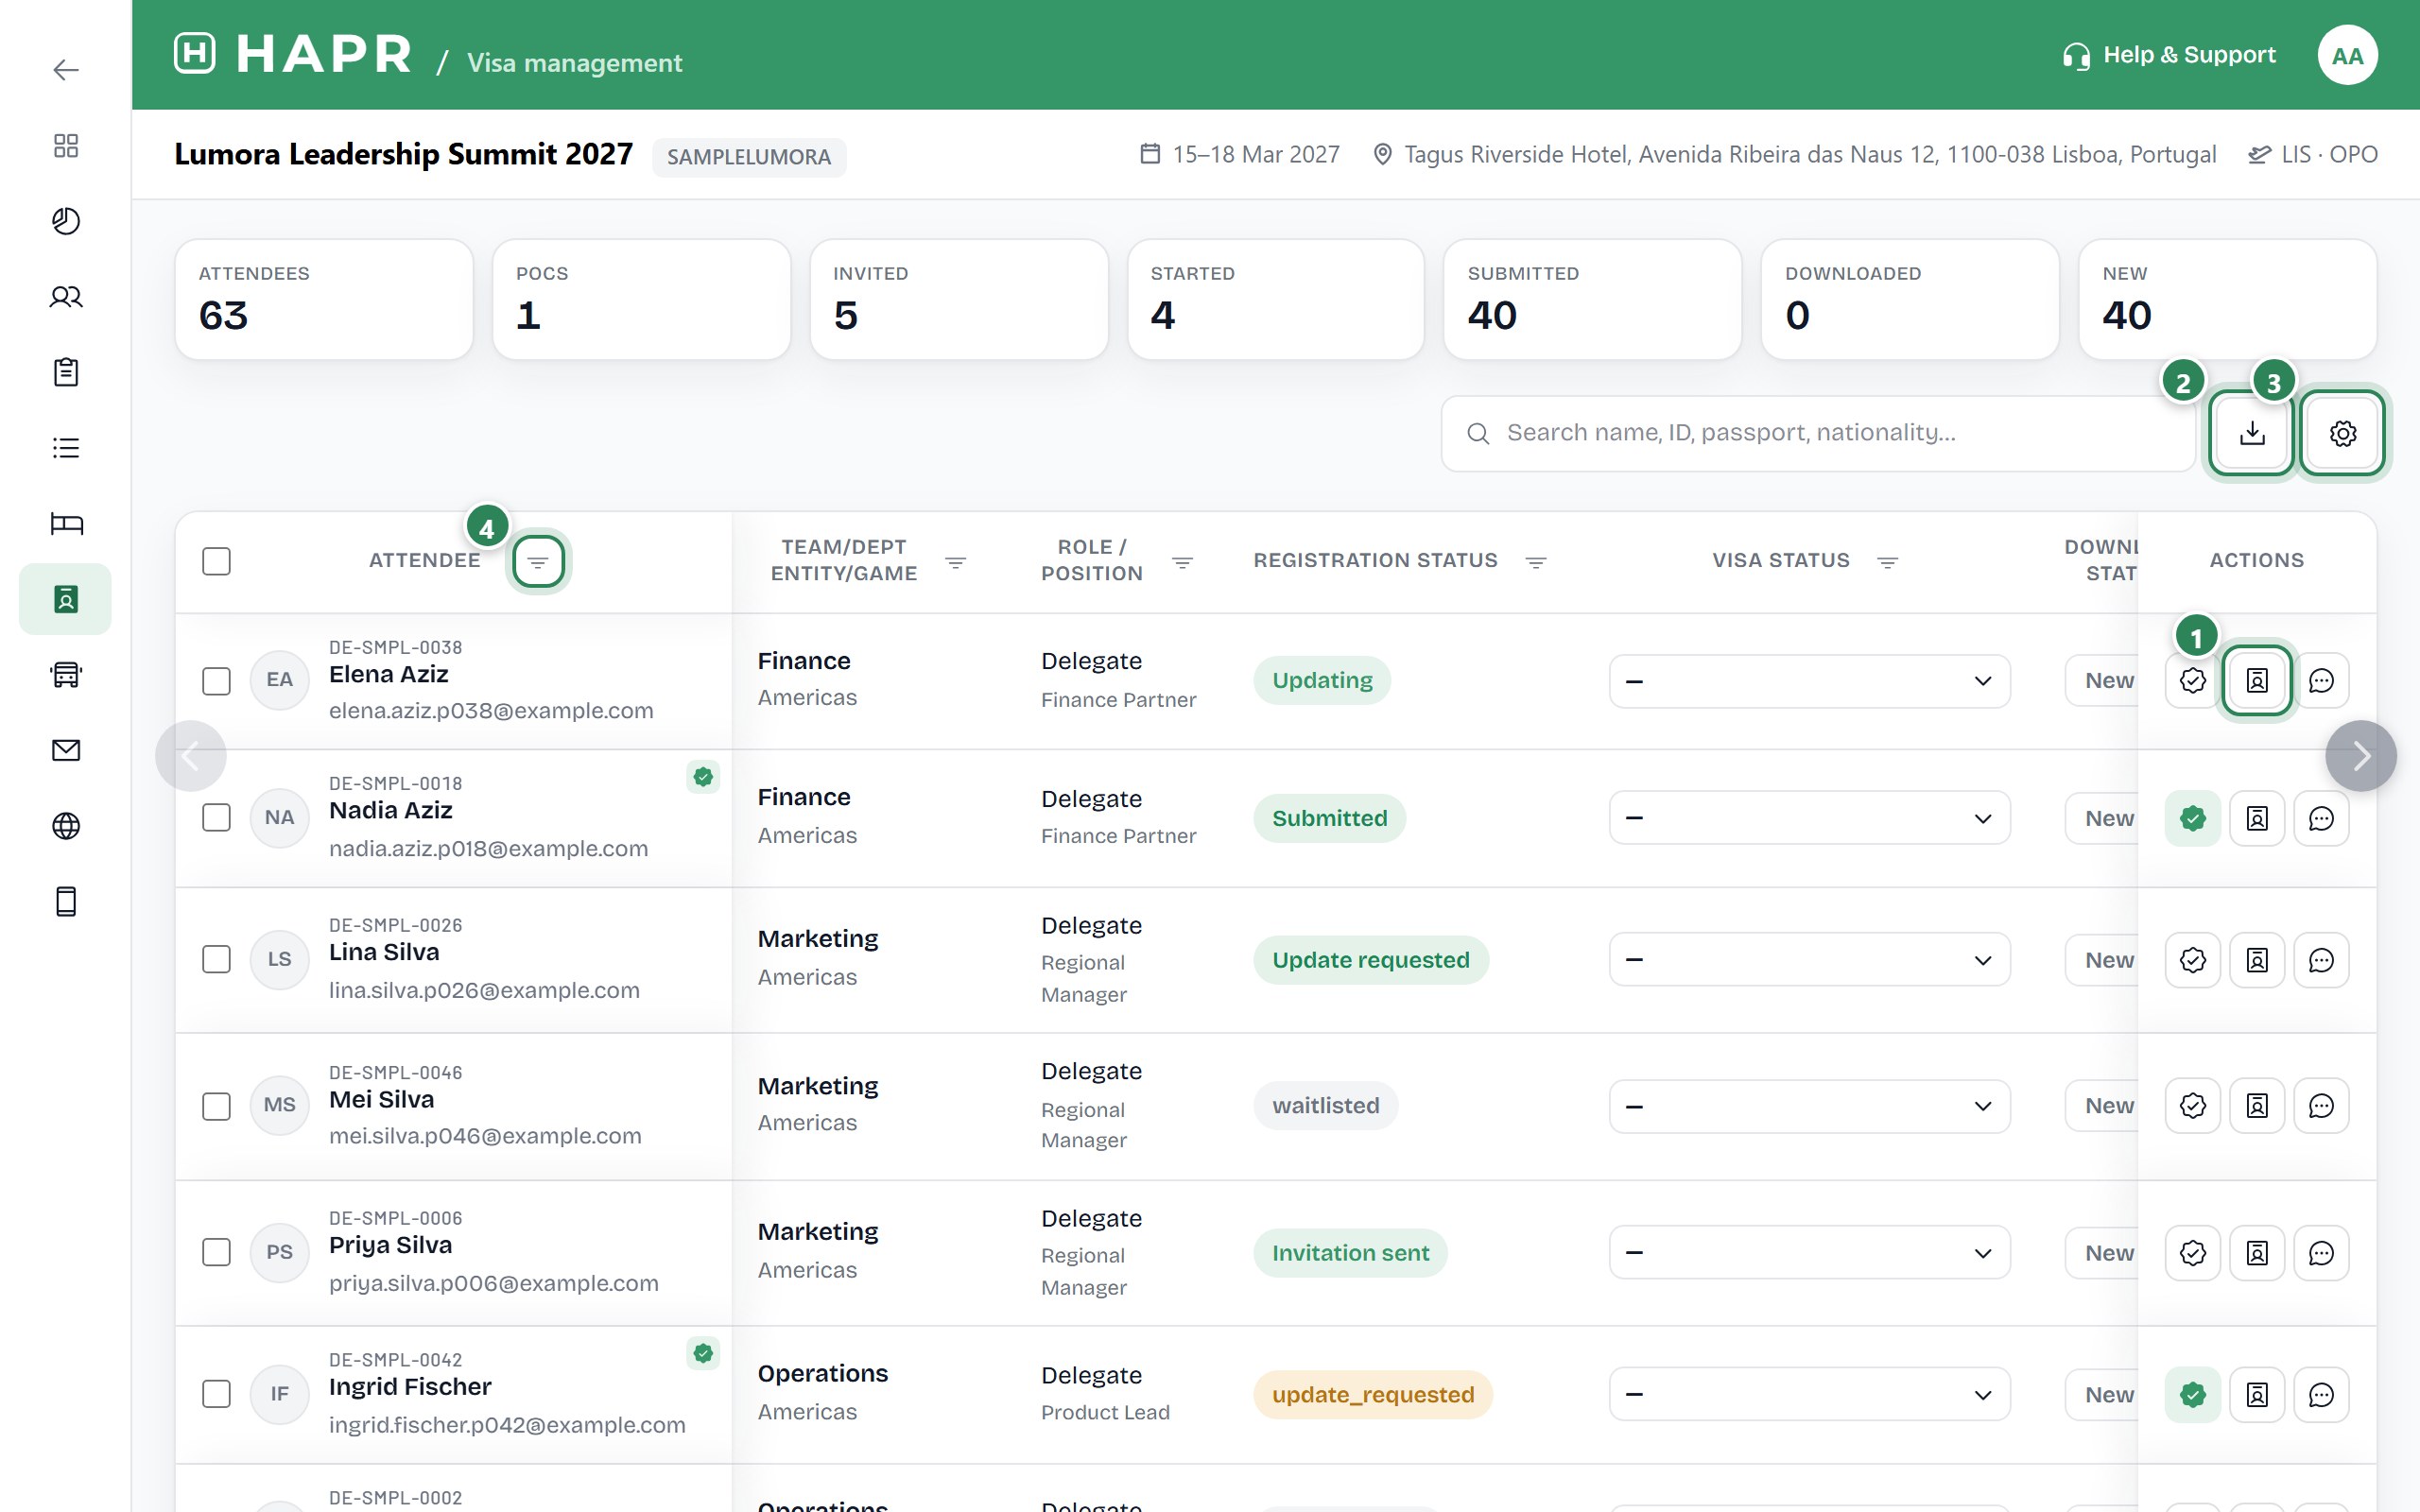The image size is (2420, 1512).
Task: Open the pie chart analytics sidebar icon
Action: pos(66,221)
